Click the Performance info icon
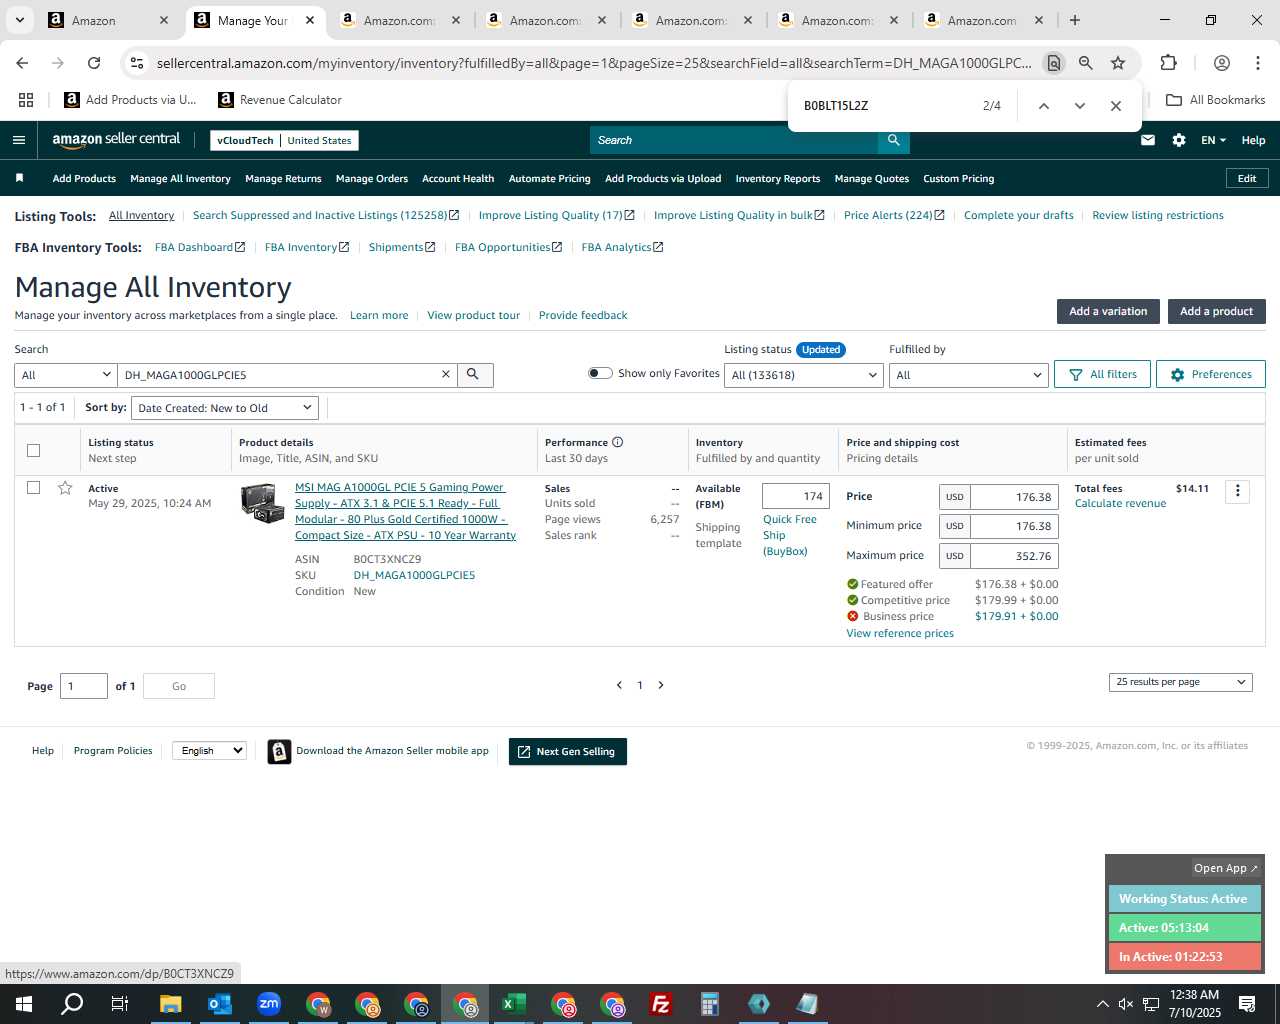The image size is (1280, 1024). (618, 442)
